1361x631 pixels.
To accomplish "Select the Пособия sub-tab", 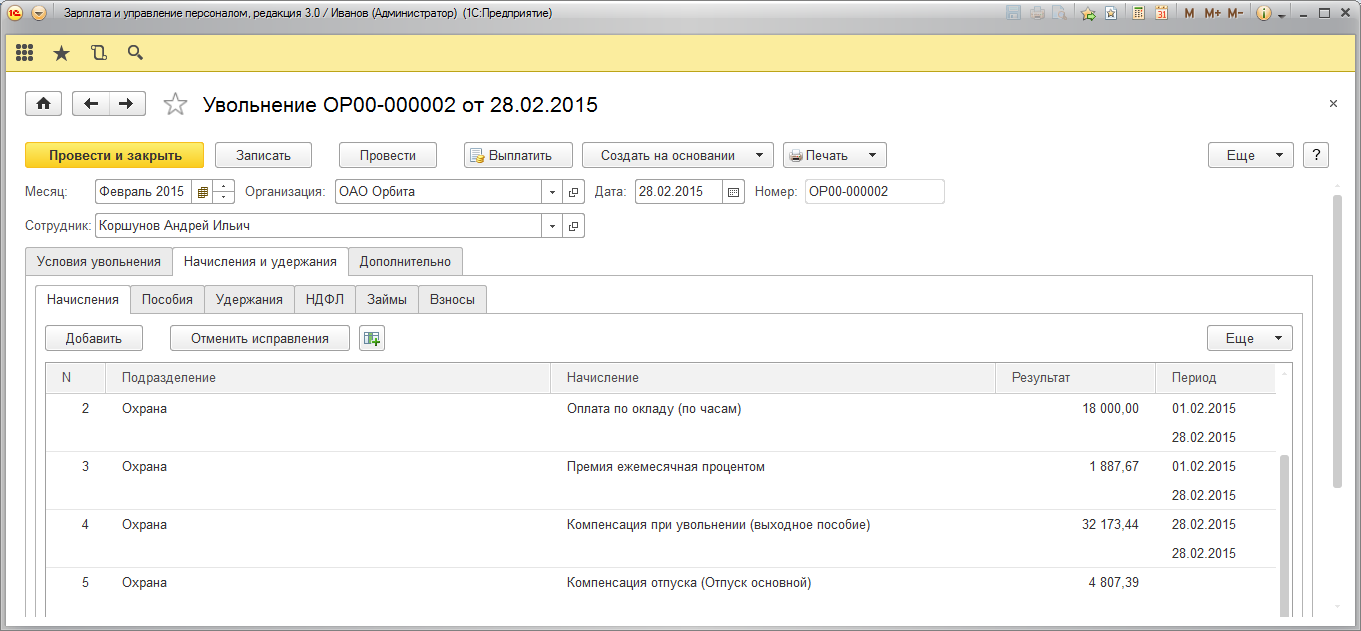I will coord(167,299).
